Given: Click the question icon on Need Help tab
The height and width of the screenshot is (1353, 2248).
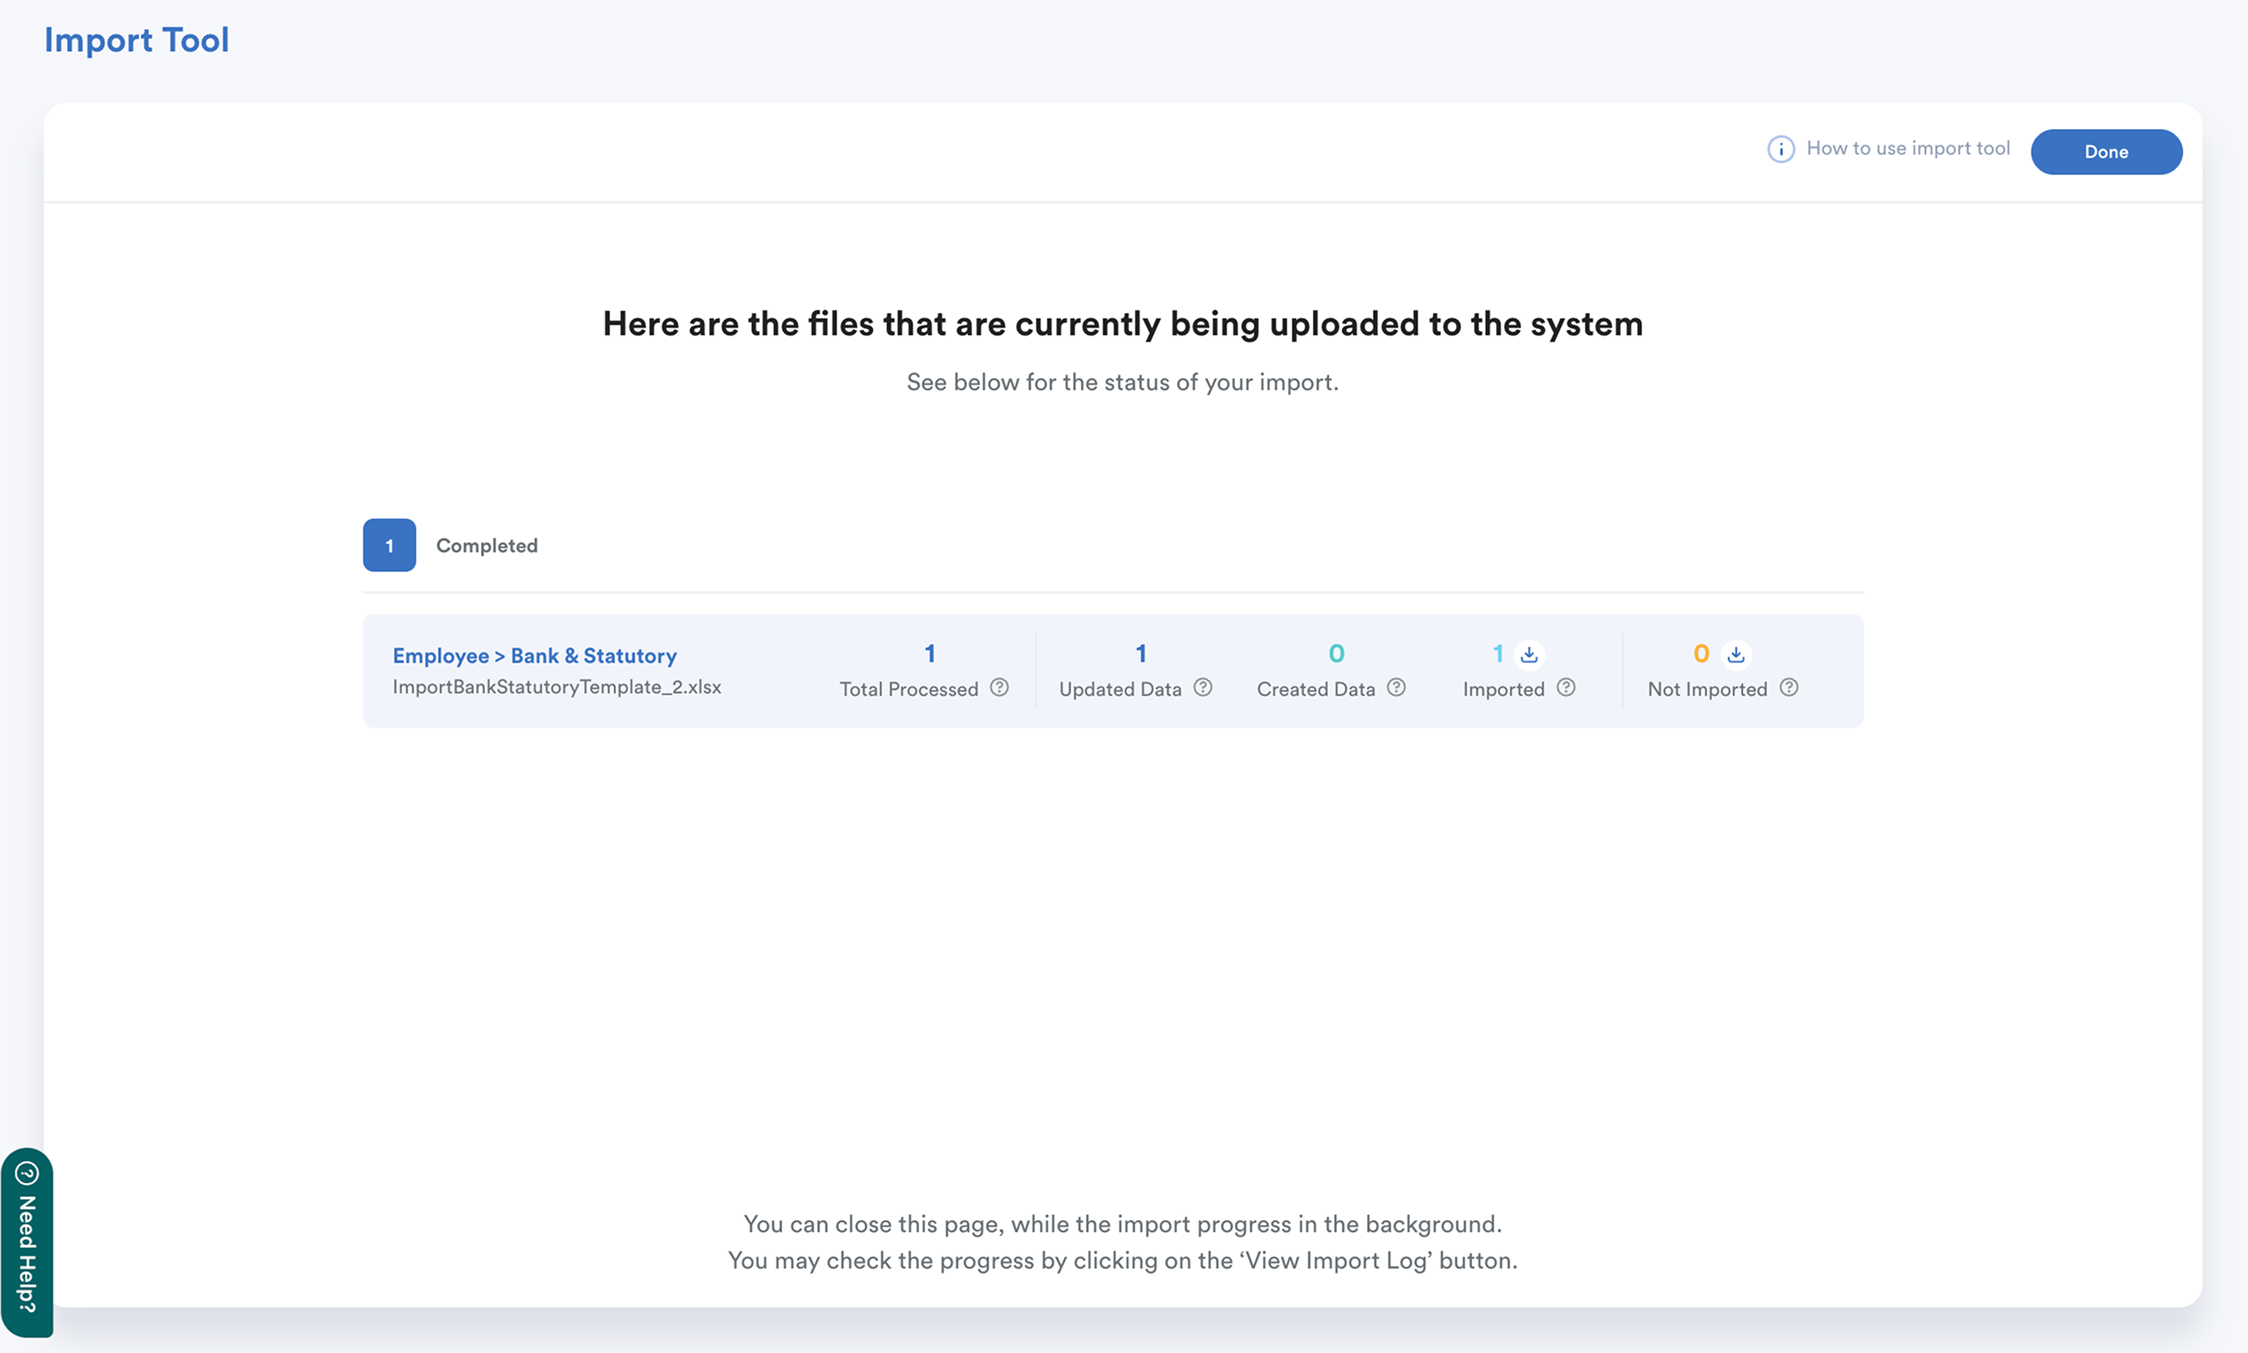Looking at the screenshot, I should (x=27, y=1173).
